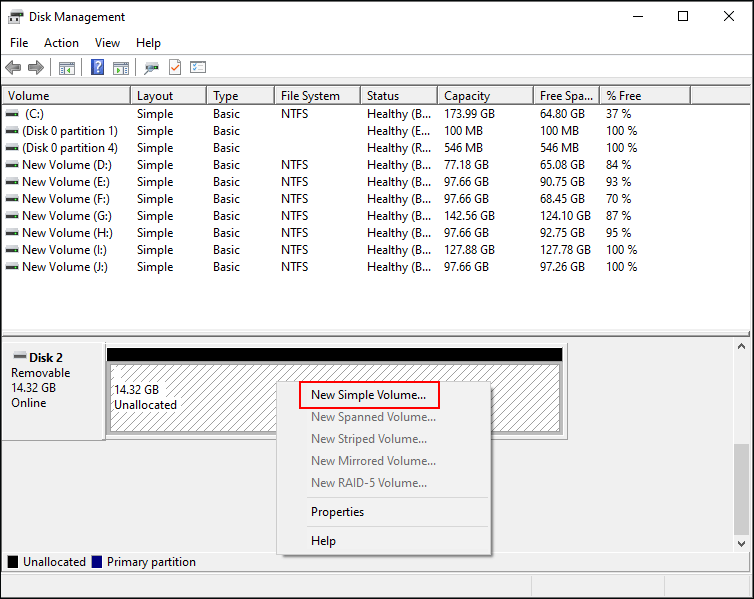Screen dimensions: 754x599
Task: Click the orange checkmark toolbar icon
Action: point(175,68)
